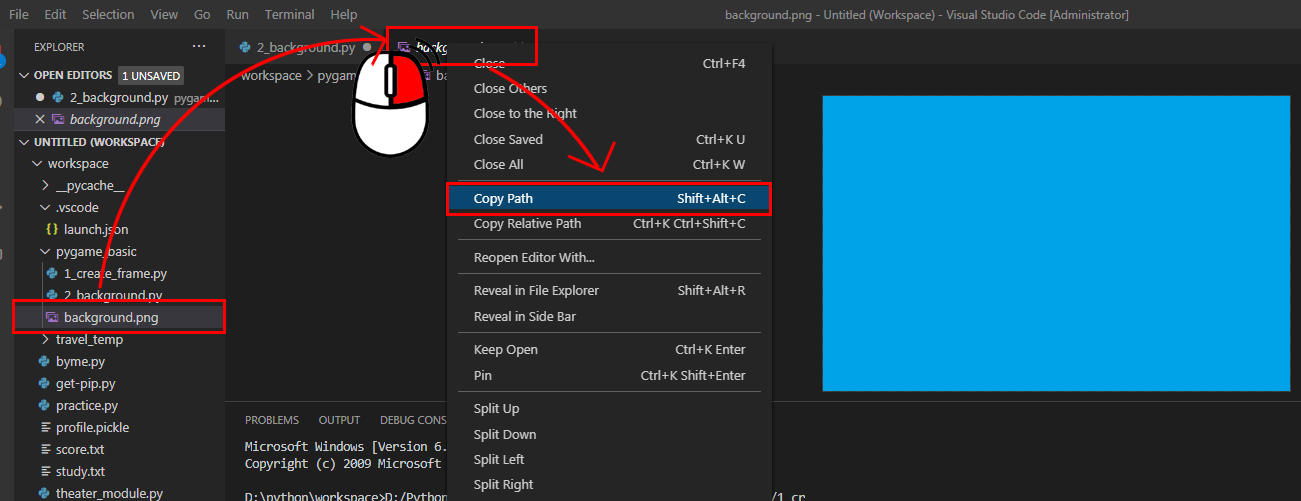Switch to the DEBUG CONSOLE panel tab
1301x501 pixels.
click(413, 420)
